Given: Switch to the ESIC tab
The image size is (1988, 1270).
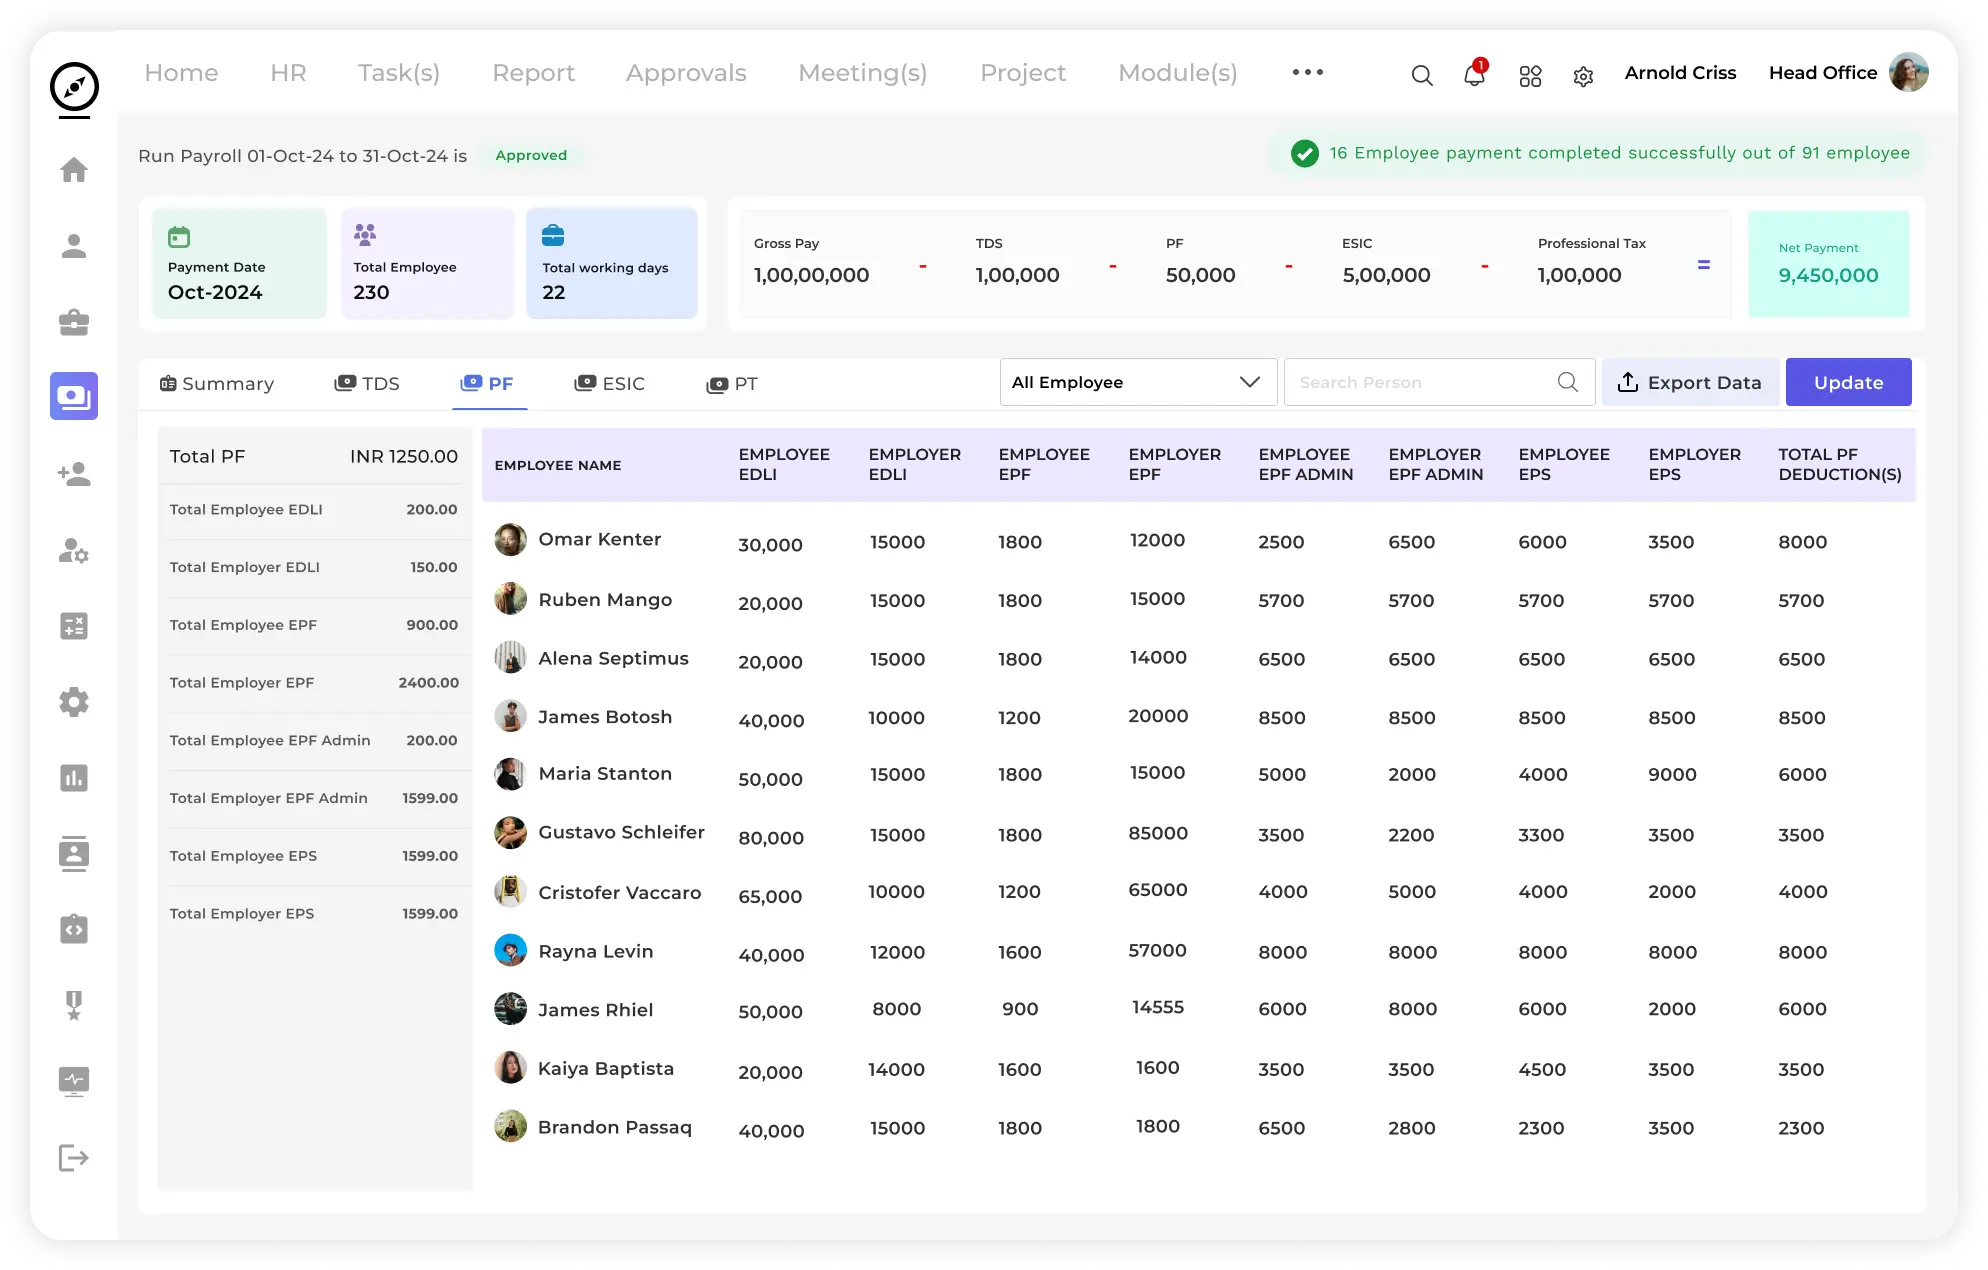Looking at the screenshot, I should (610, 383).
